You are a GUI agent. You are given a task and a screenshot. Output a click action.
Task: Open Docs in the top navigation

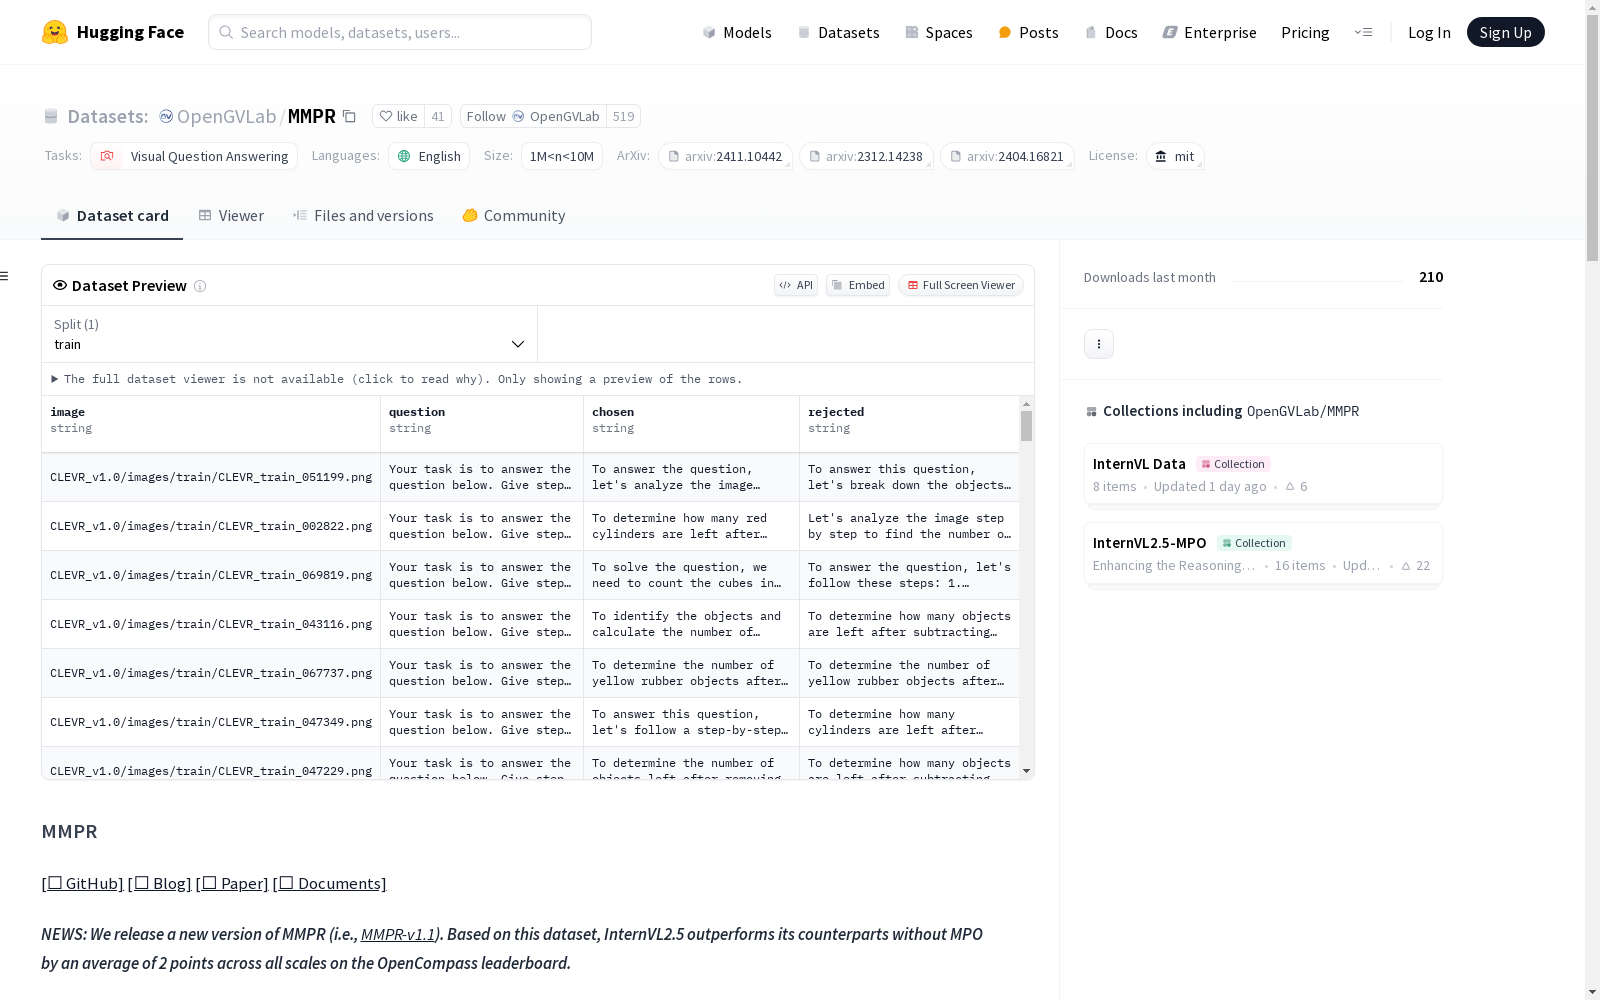coord(1111,32)
